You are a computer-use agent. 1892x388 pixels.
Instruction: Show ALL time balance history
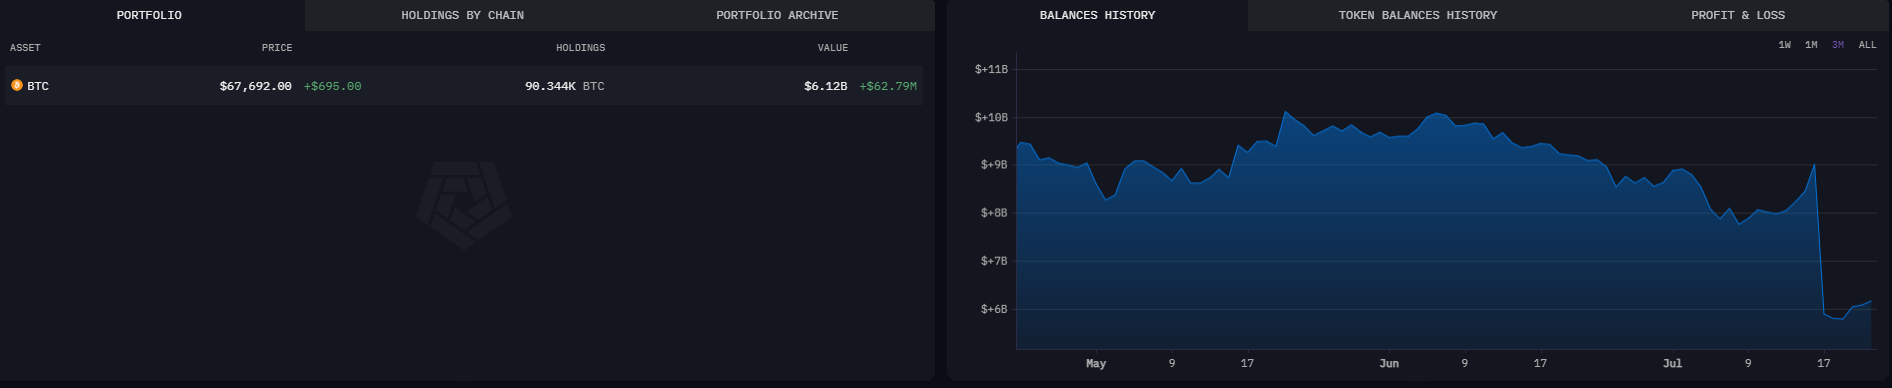coord(1867,45)
